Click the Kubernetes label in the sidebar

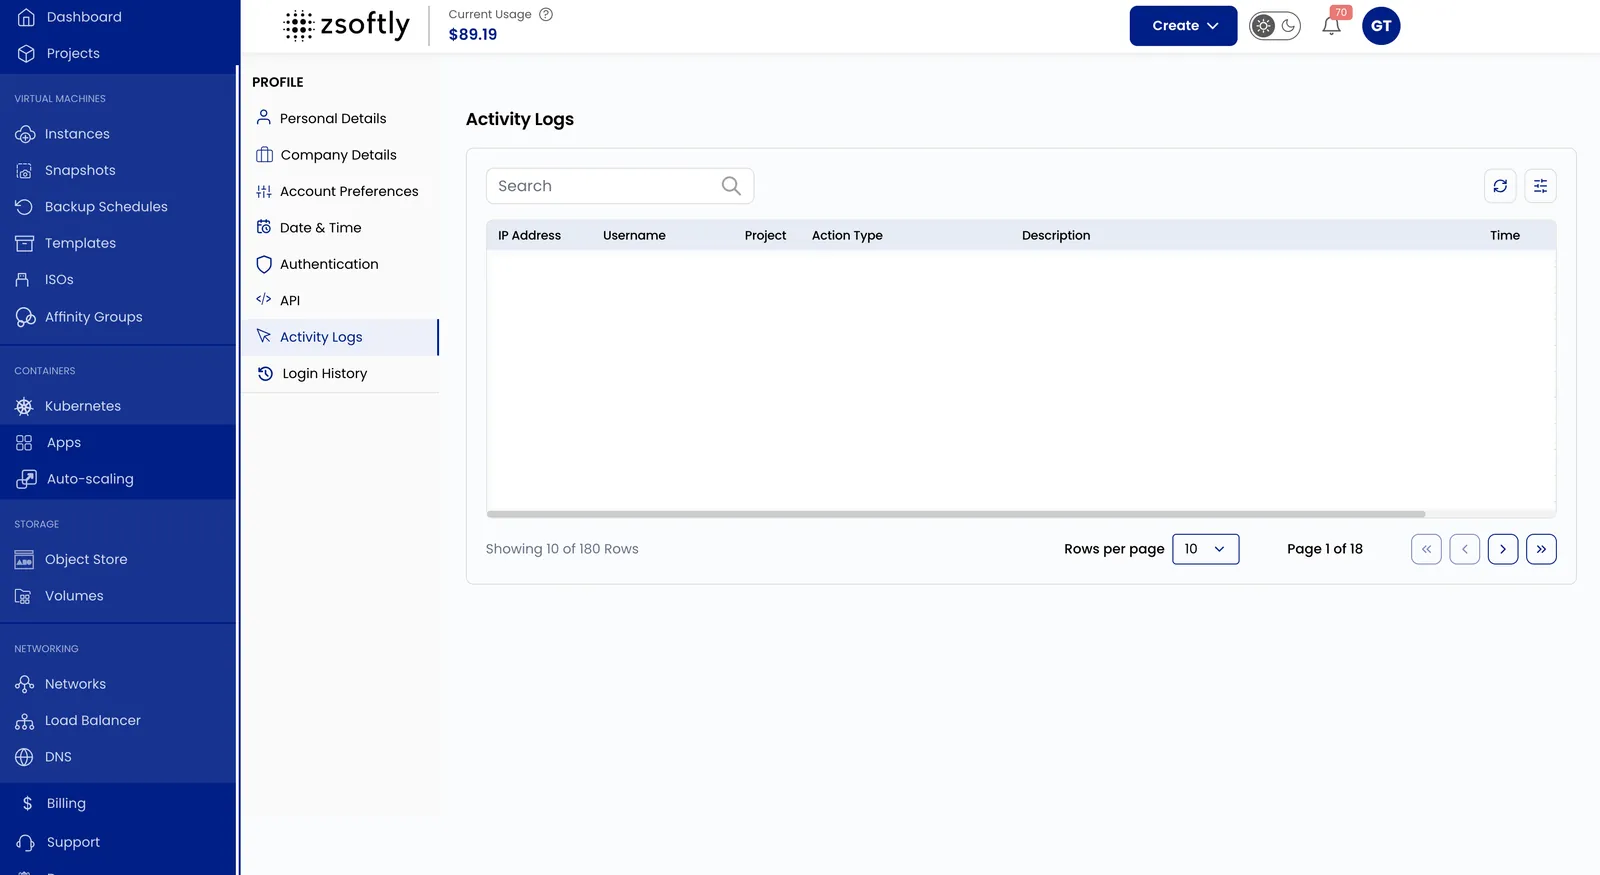[x=83, y=406]
